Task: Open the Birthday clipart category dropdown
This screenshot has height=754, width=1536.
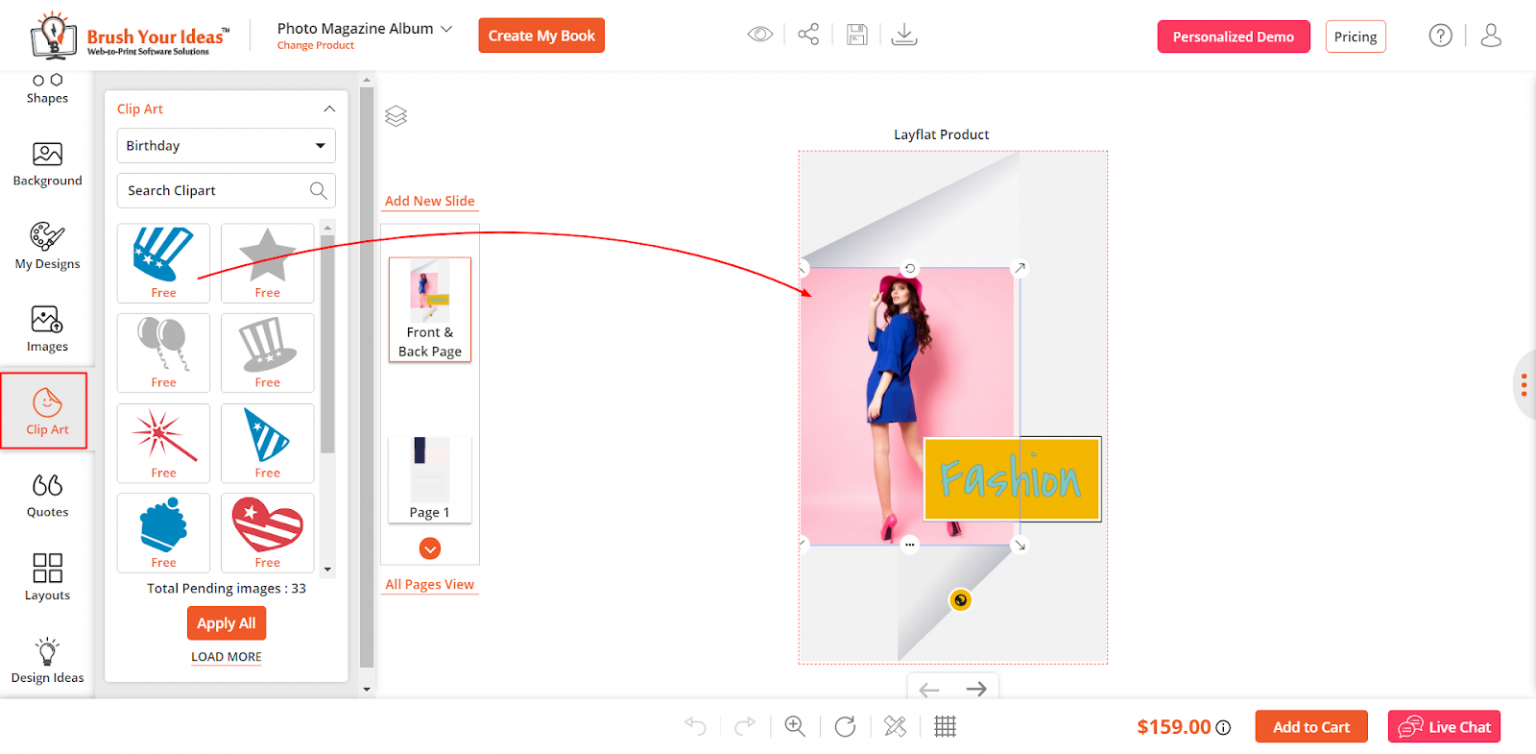Action: pyautogui.click(x=226, y=145)
